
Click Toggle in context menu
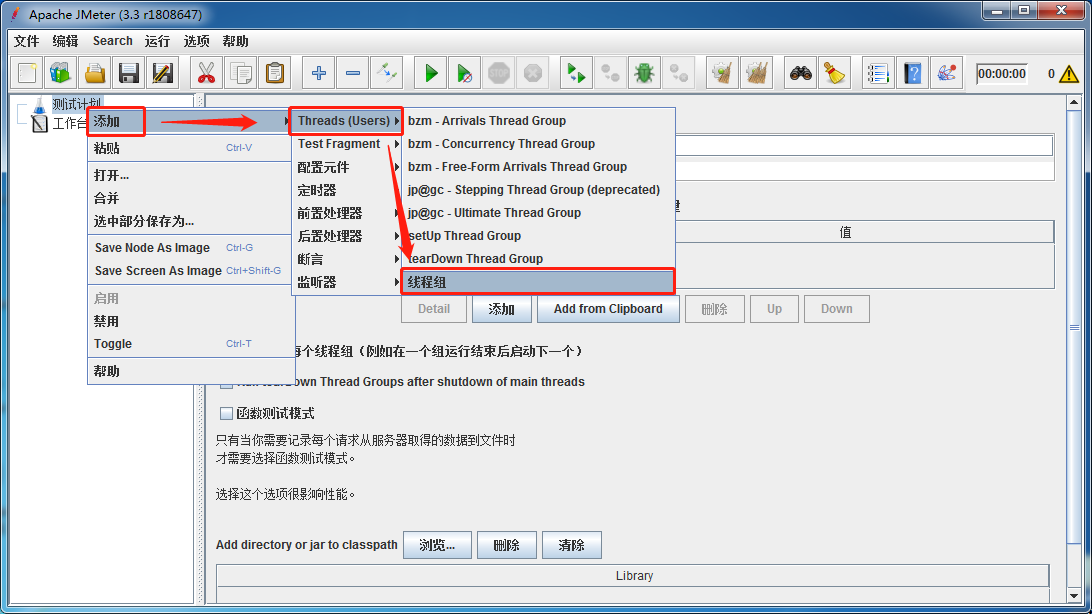(x=189, y=344)
